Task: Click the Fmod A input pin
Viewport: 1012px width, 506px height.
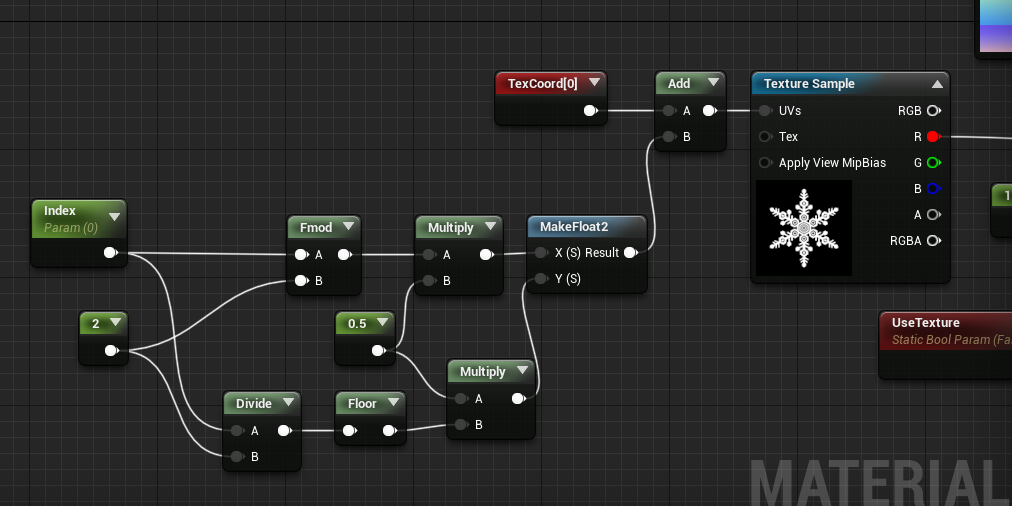Action: pos(301,254)
